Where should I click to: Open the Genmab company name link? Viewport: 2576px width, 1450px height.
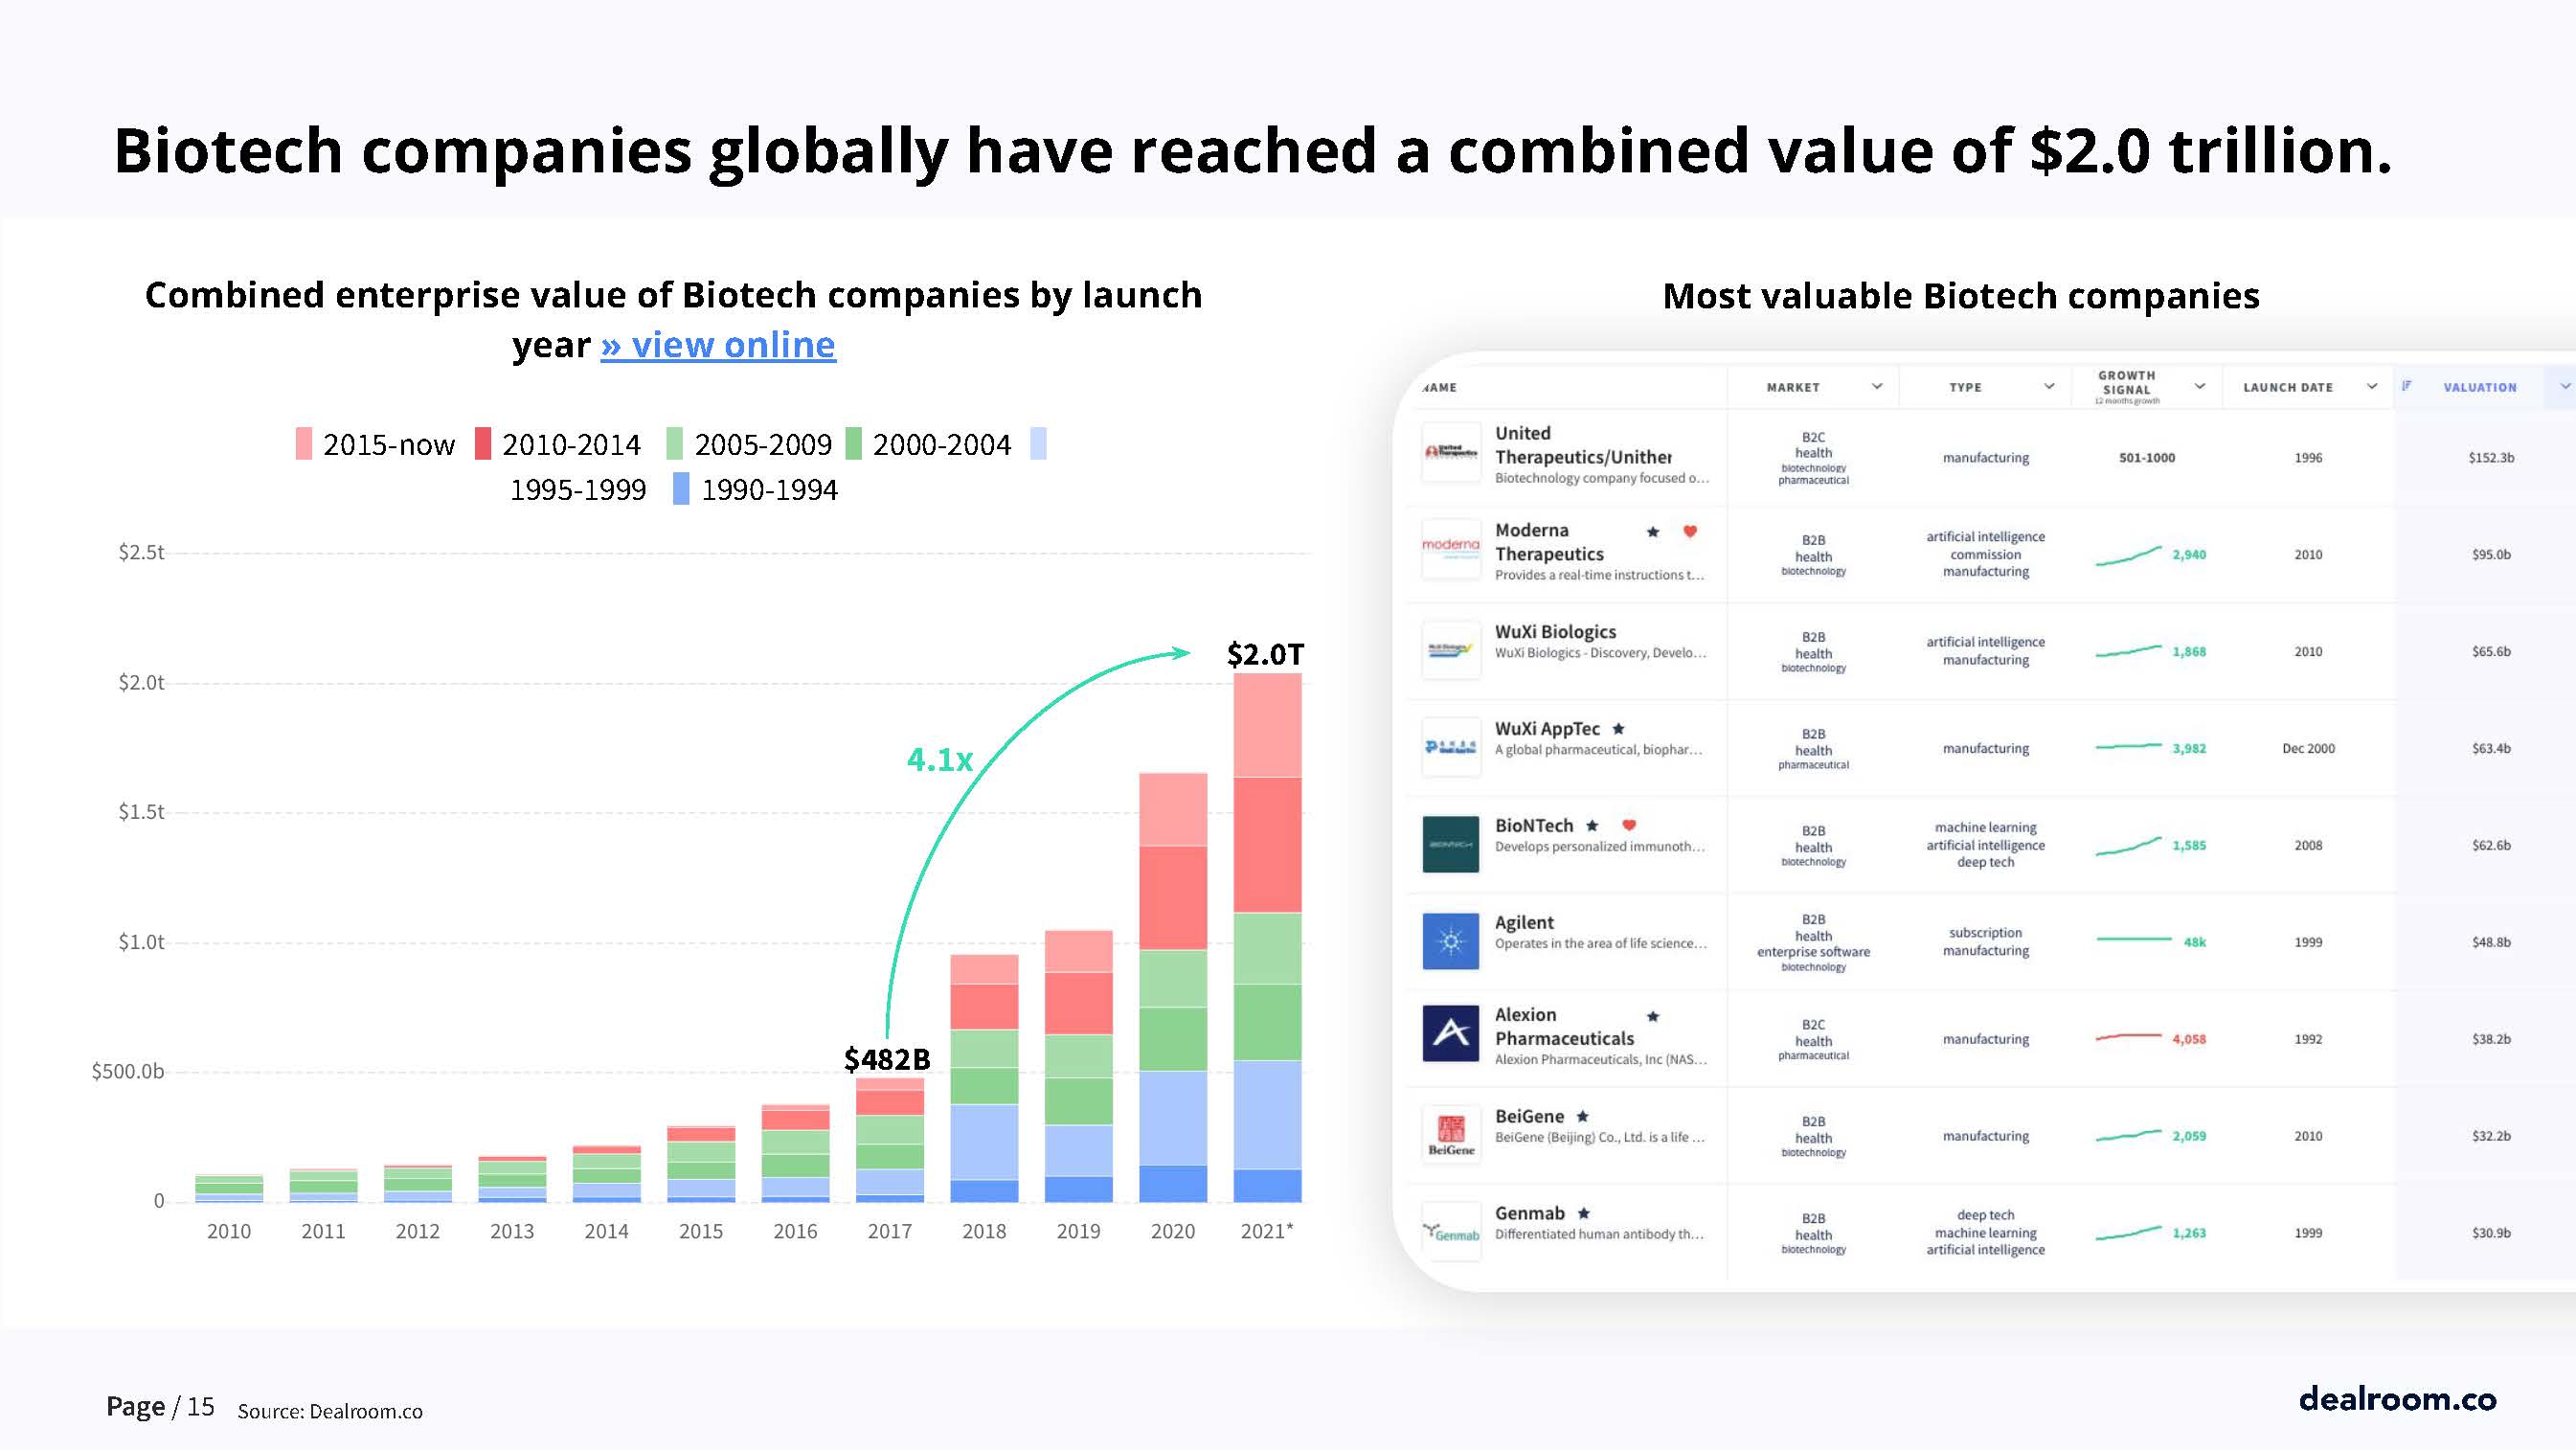[1529, 1213]
